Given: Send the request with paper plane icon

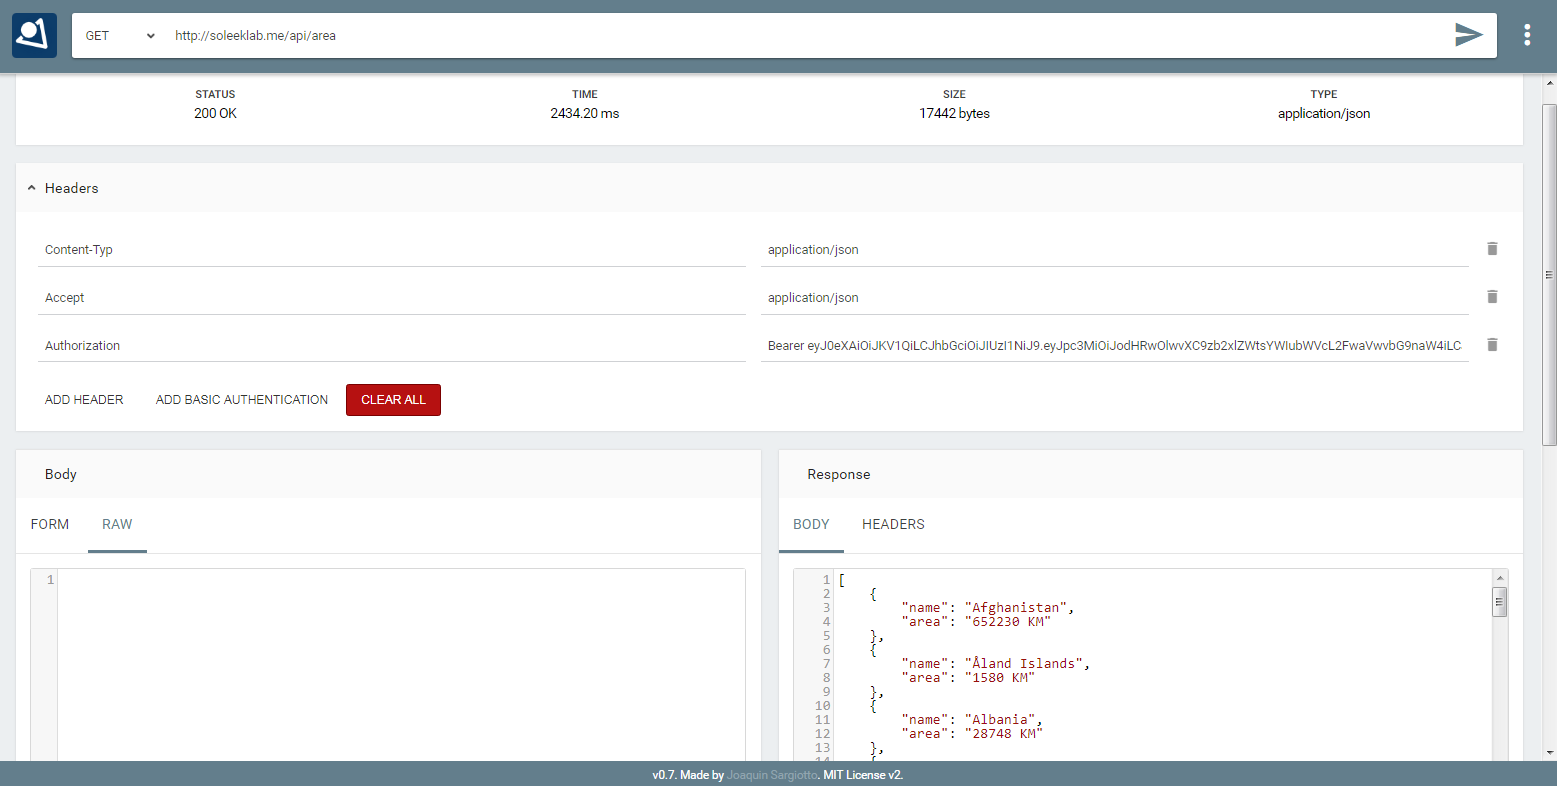Looking at the screenshot, I should (x=1468, y=35).
